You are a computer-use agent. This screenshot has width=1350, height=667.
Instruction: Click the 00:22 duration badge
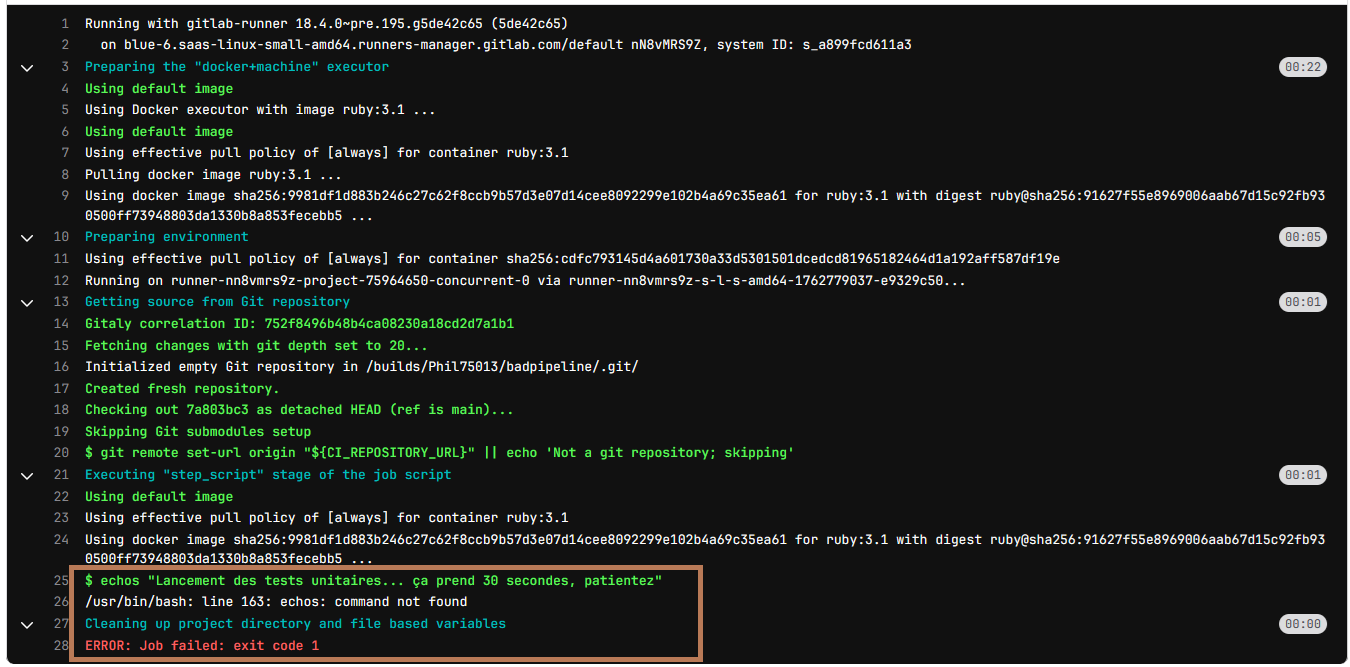1303,67
